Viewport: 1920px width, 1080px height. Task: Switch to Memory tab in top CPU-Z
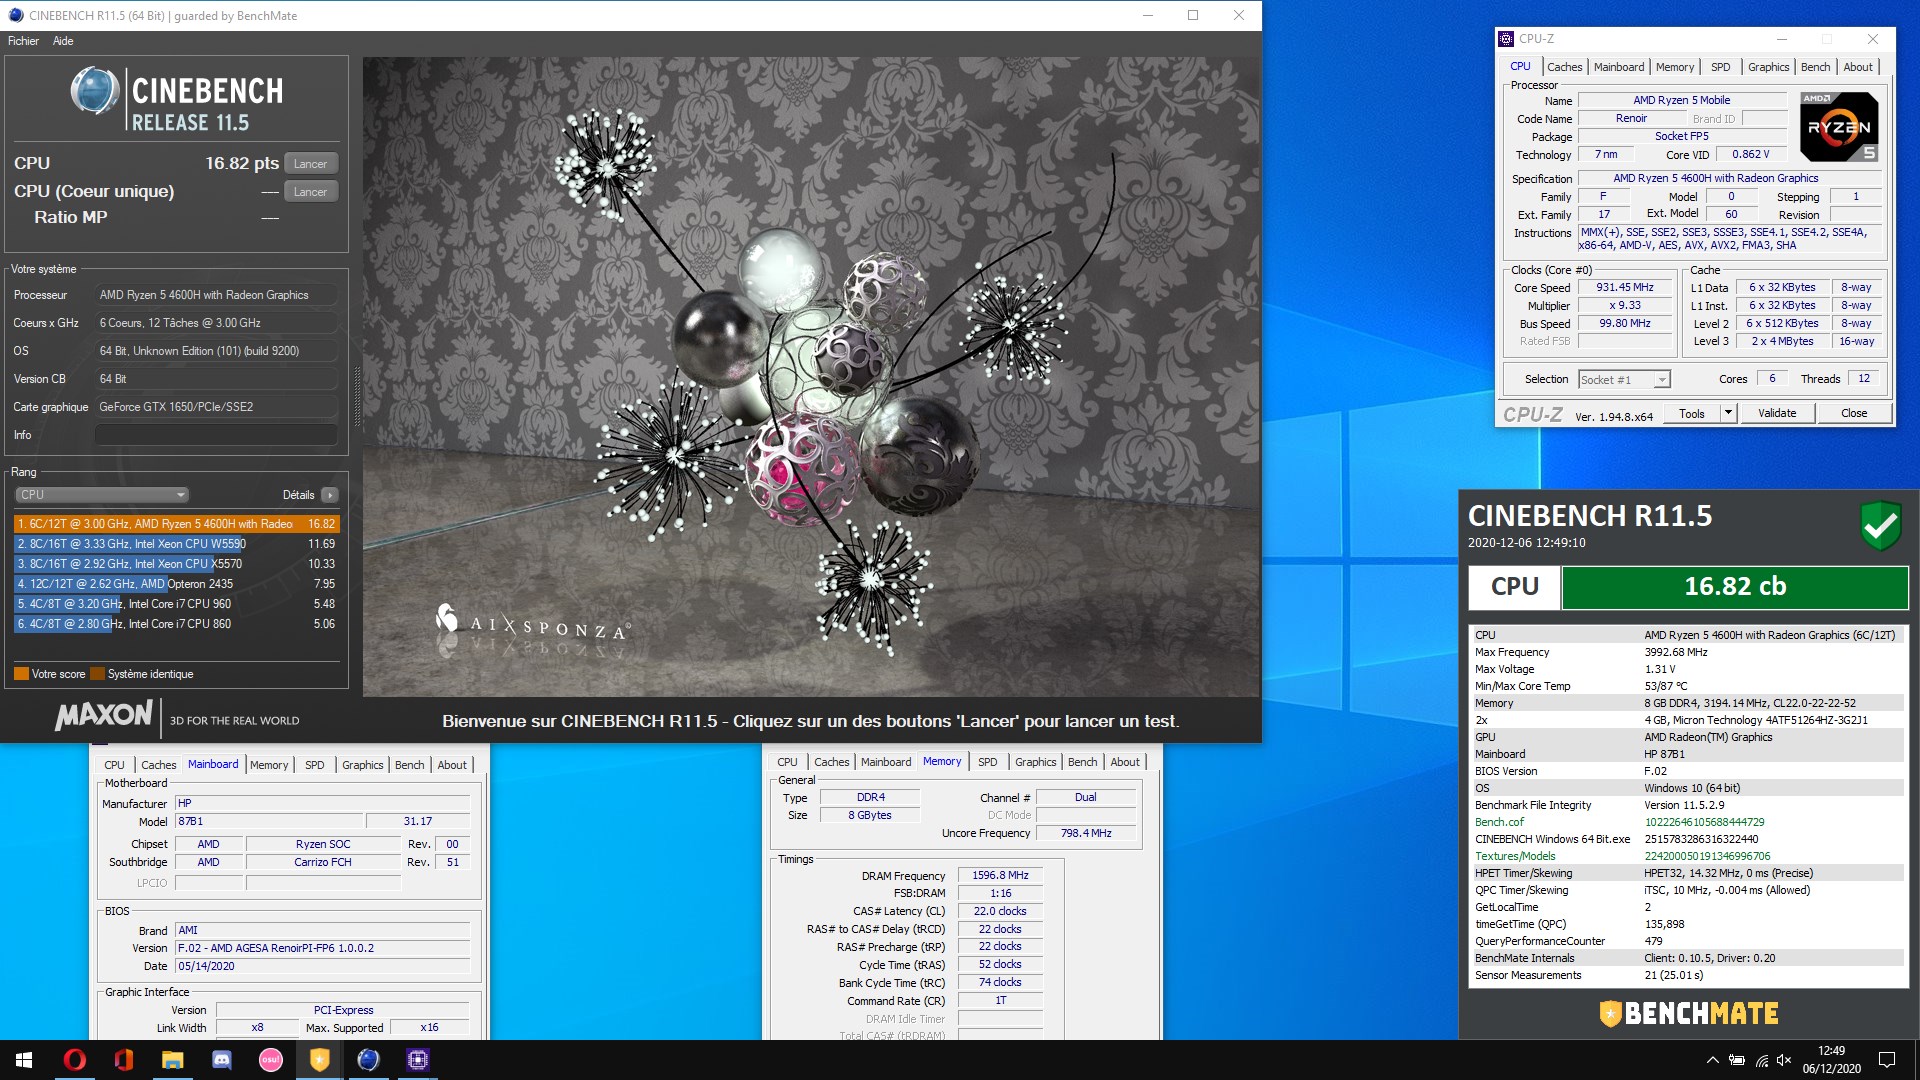point(1675,67)
